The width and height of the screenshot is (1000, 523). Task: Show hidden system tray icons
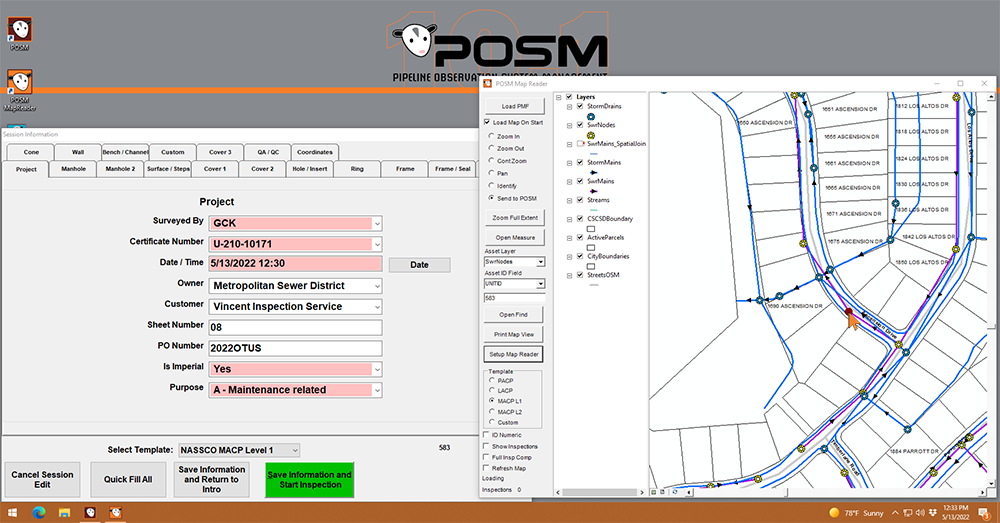point(895,512)
